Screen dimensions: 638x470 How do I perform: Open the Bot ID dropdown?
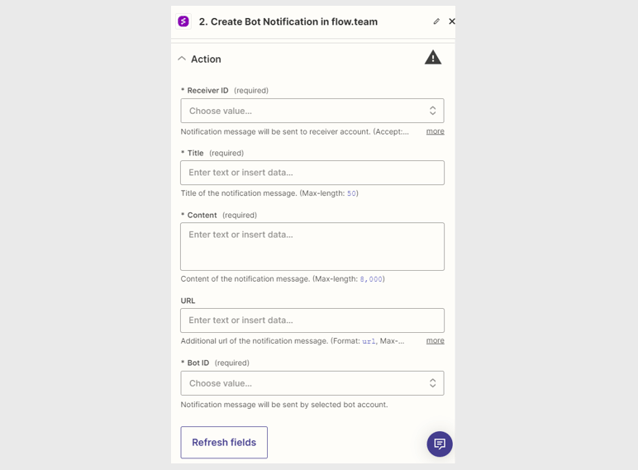click(x=312, y=383)
